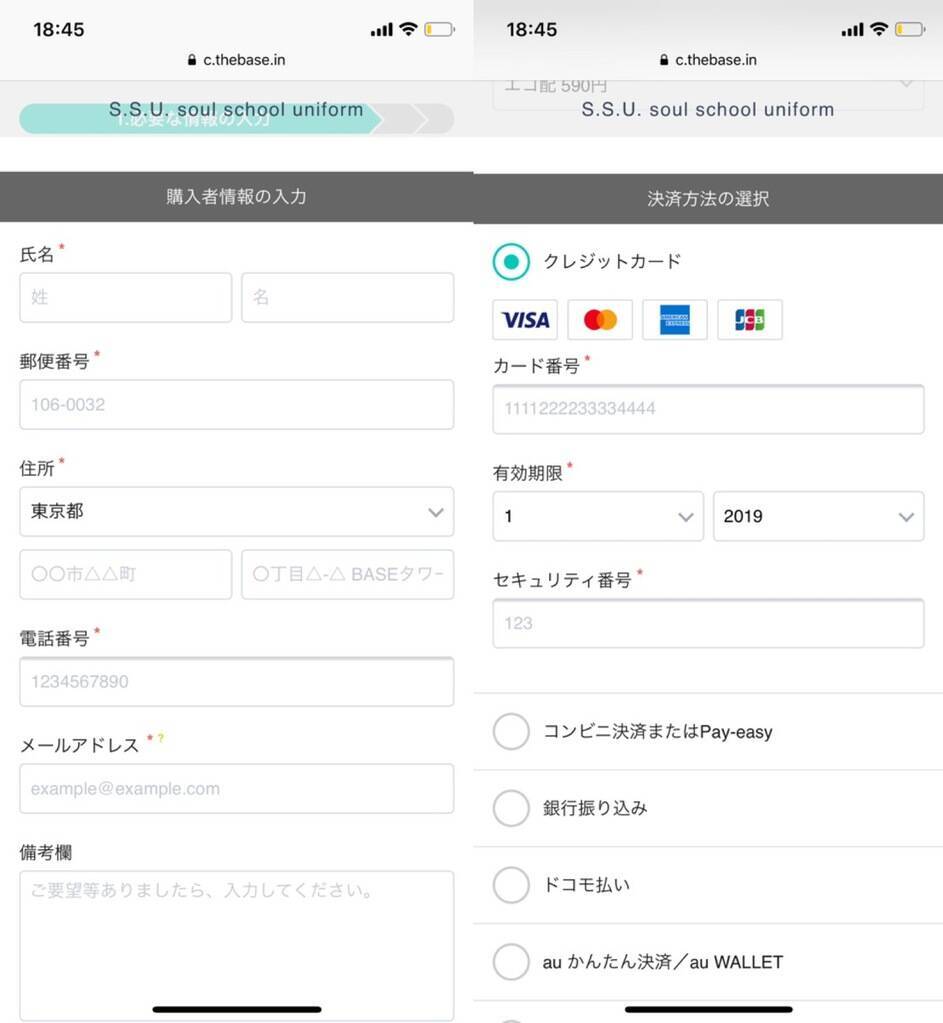This screenshot has height=1023, width=943.
Task: Select 銀行振り込み as payment method
Action: click(x=511, y=808)
